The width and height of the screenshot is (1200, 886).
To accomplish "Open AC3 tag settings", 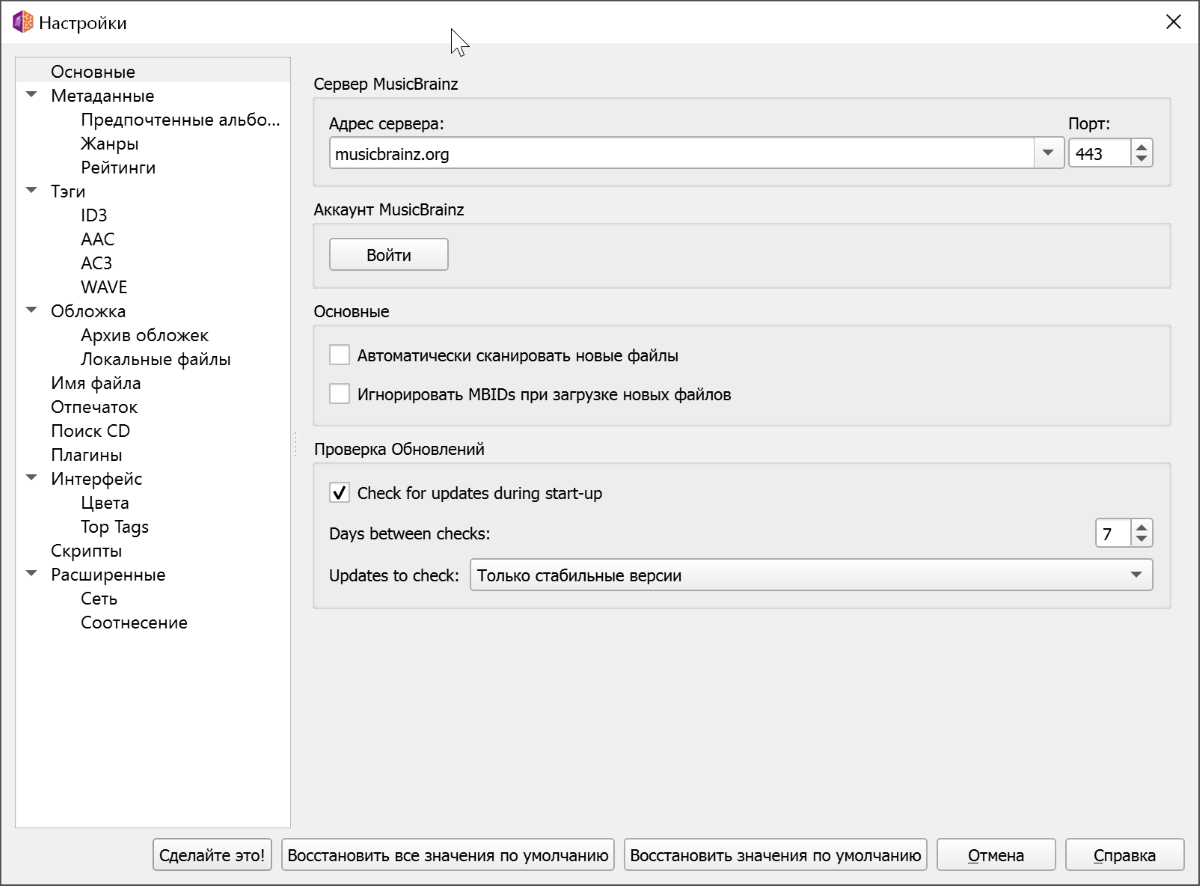I will pos(97,264).
